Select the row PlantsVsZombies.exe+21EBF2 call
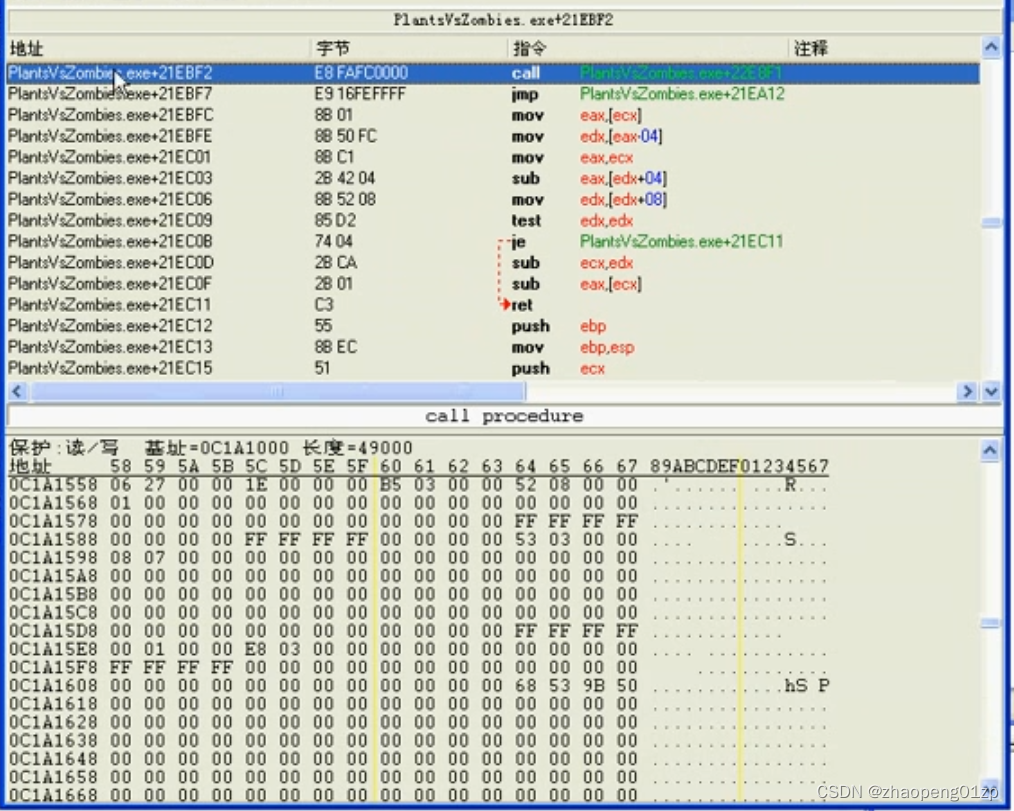This screenshot has height=811, width=1014. click(493, 73)
